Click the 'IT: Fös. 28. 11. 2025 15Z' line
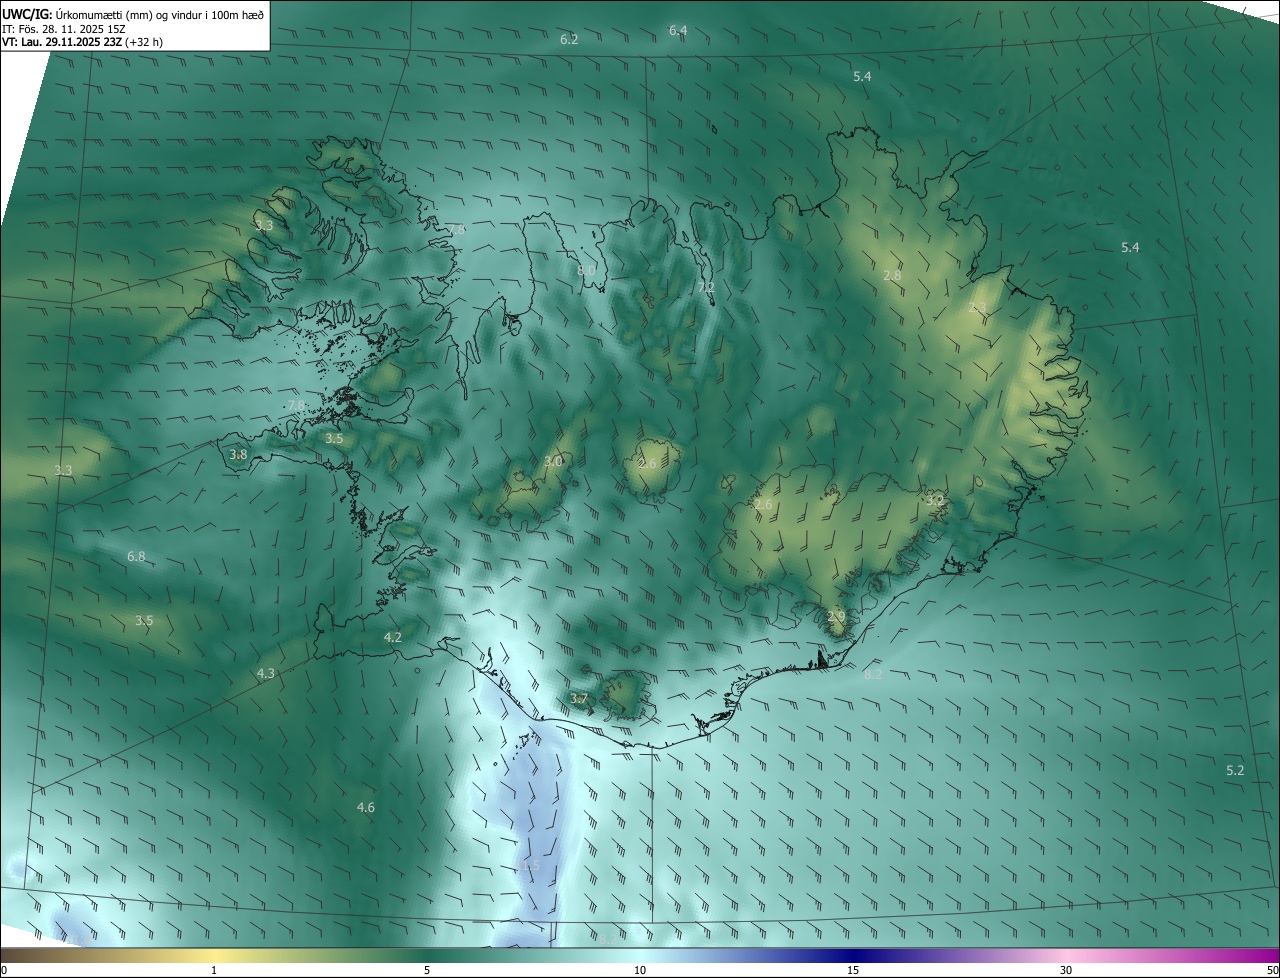The height and width of the screenshot is (978, 1280). pos(63,28)
